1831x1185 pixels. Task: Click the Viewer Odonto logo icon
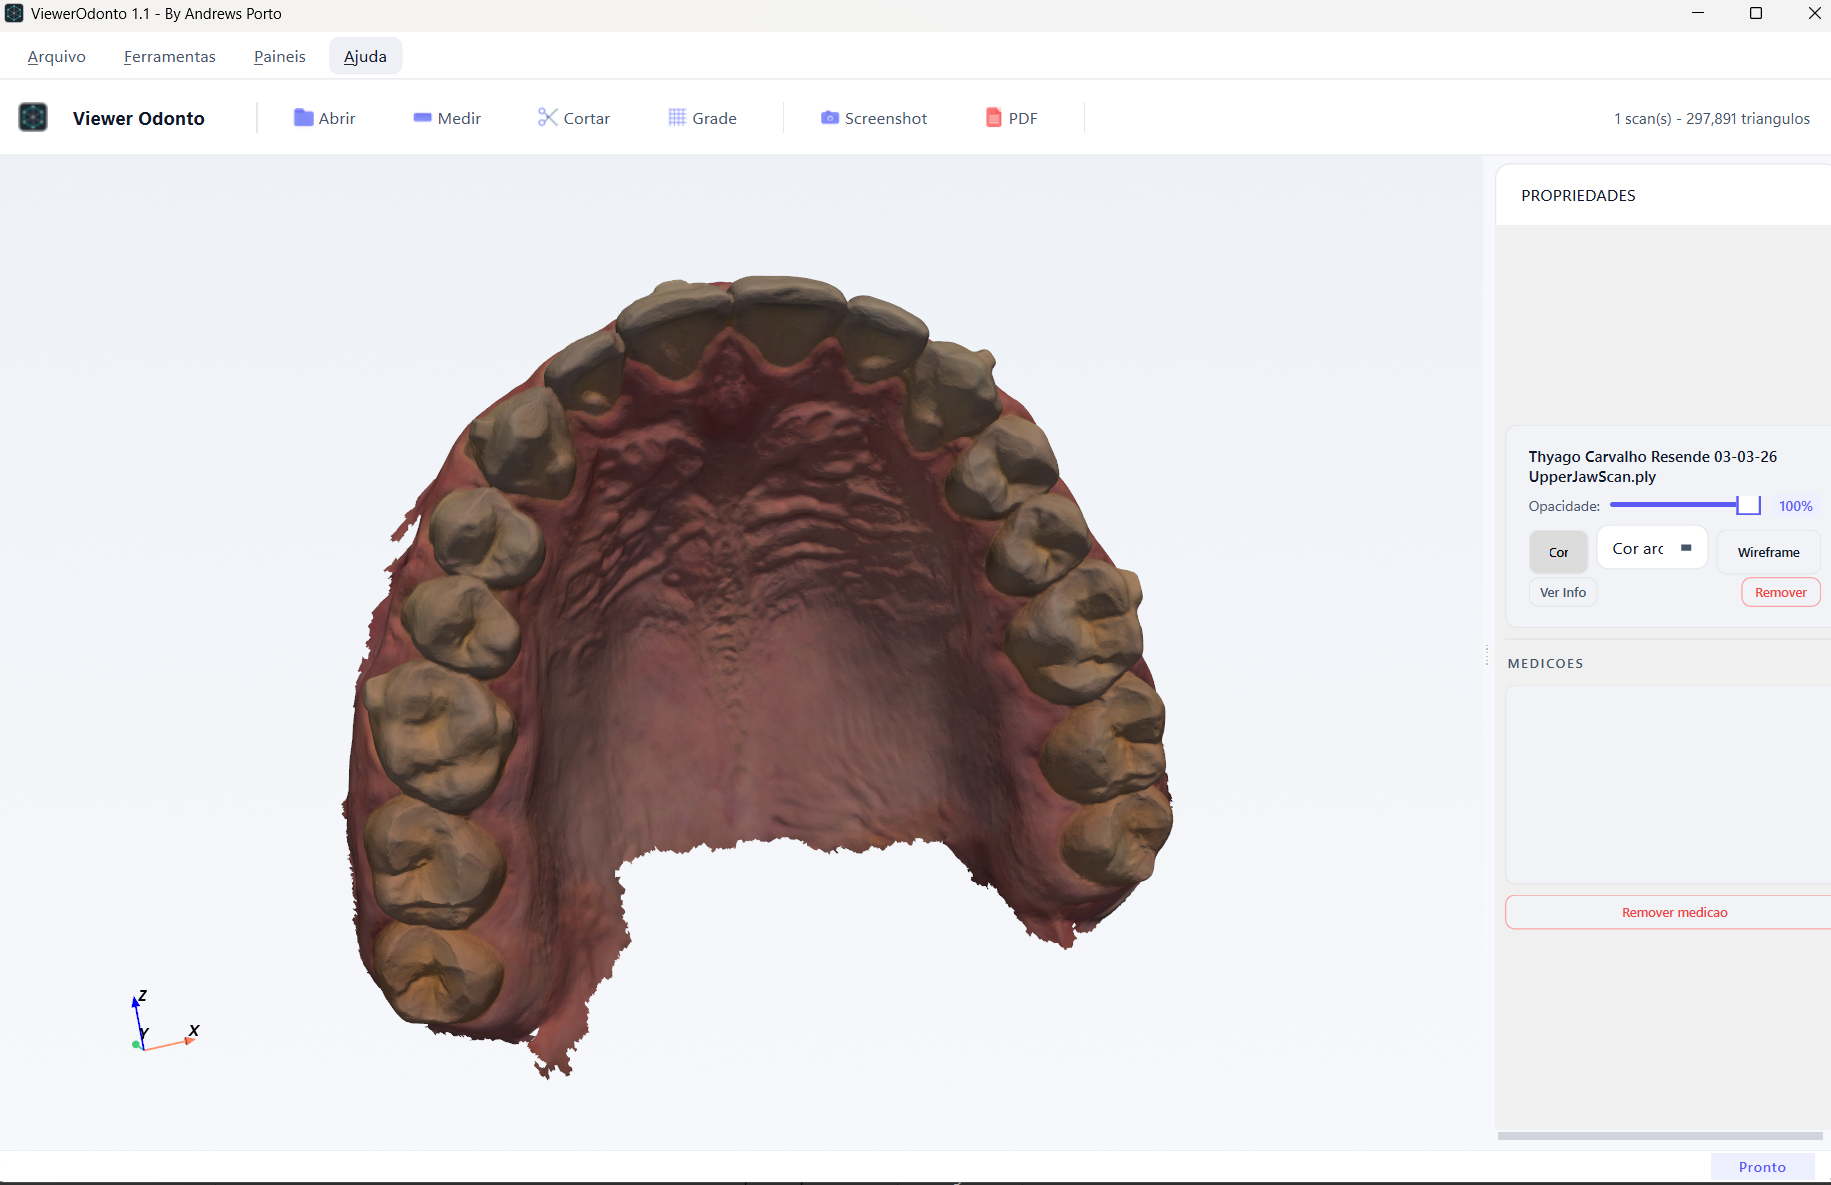pos(33,118)
